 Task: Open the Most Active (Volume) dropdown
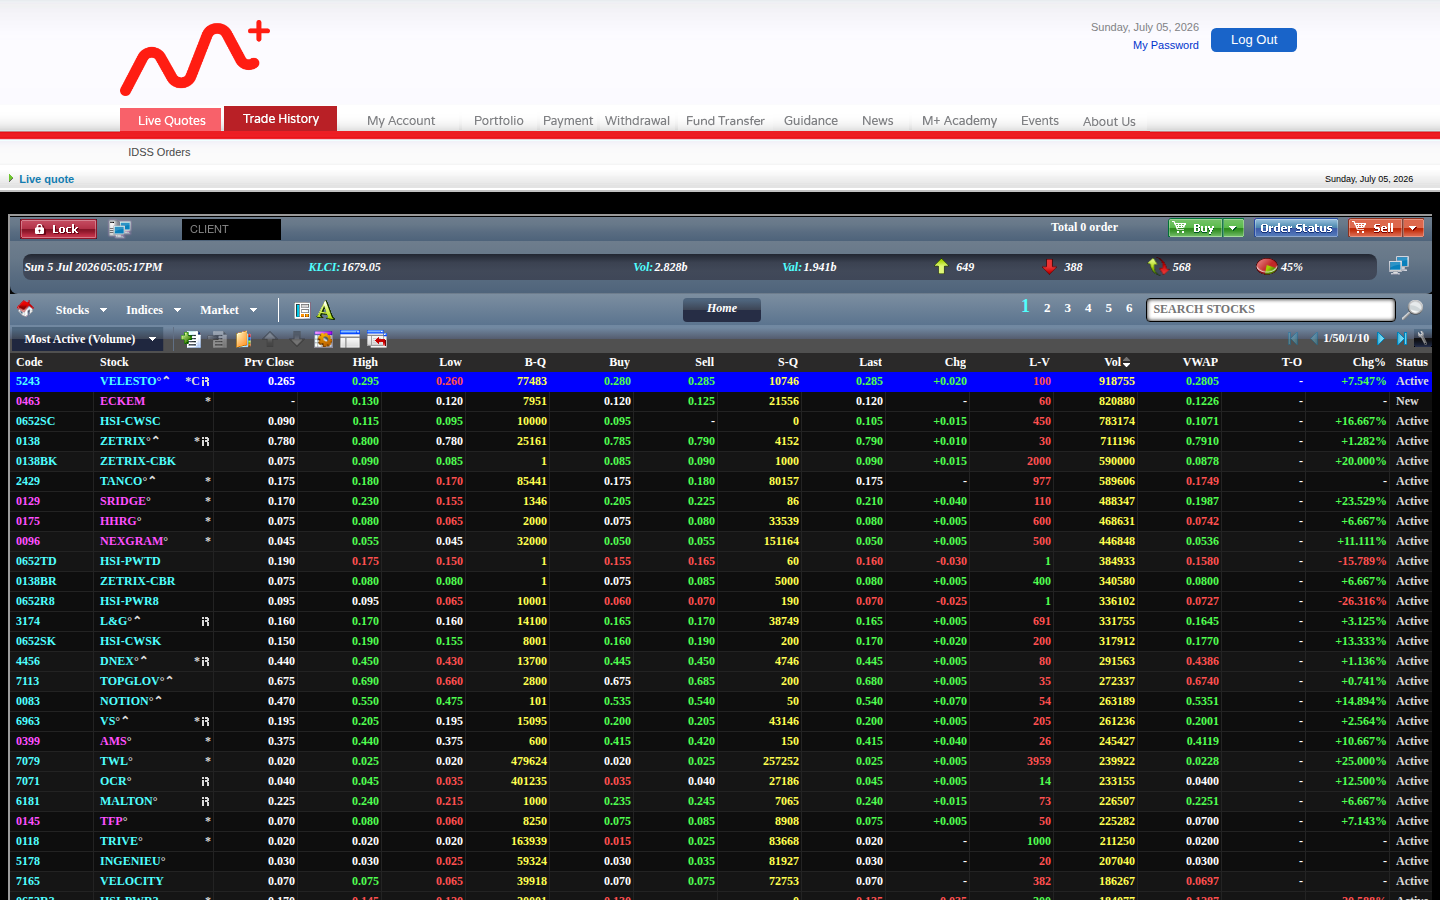click(89, 339)
